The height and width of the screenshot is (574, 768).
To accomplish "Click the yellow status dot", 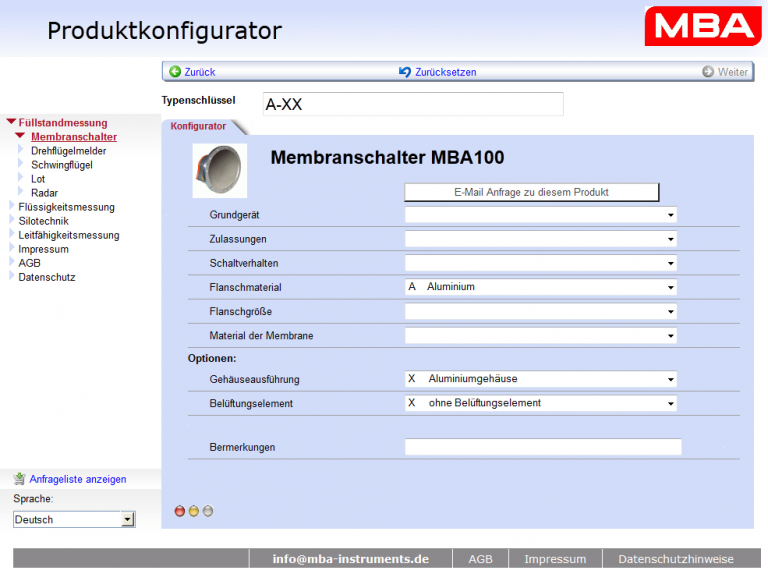I will [x=194, y=511].
